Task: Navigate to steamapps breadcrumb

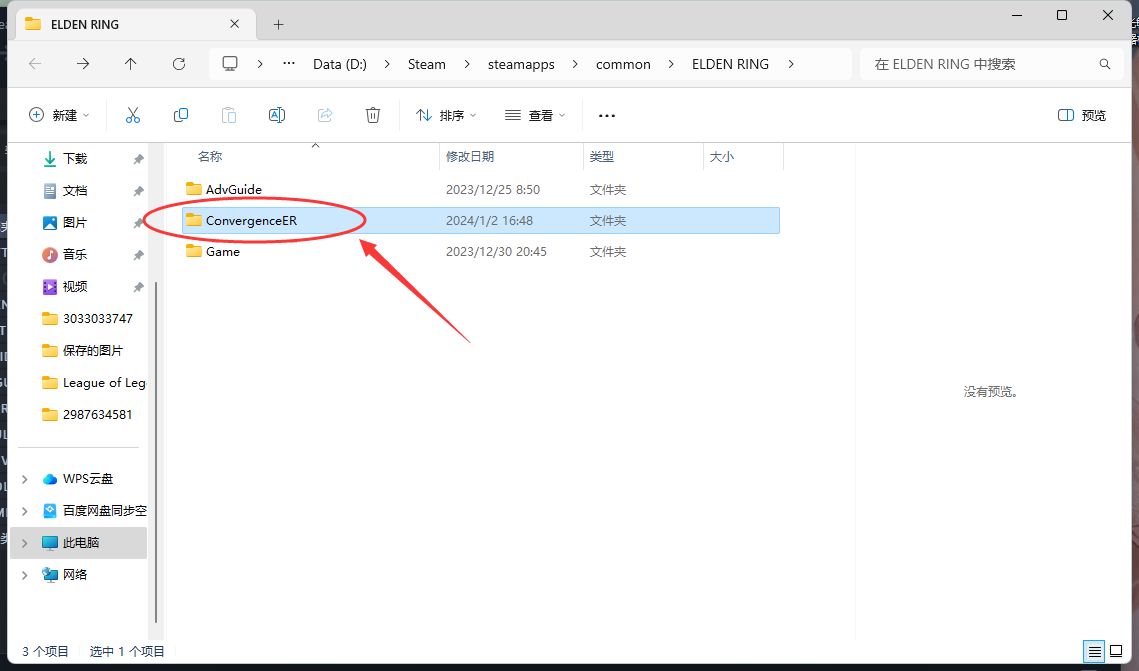Action: (x=521, y=64)
